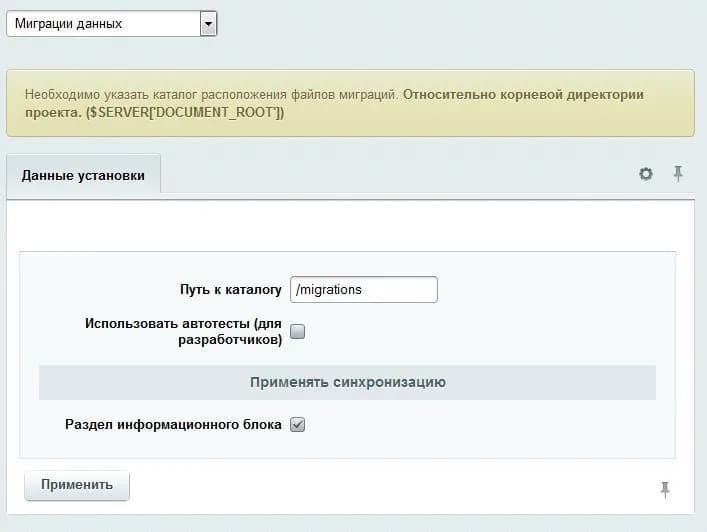Screen dimensions: 707x532
Task: Click the yellow migrations catalog notice
Action: pyautogui.click(x=350, y=103)
